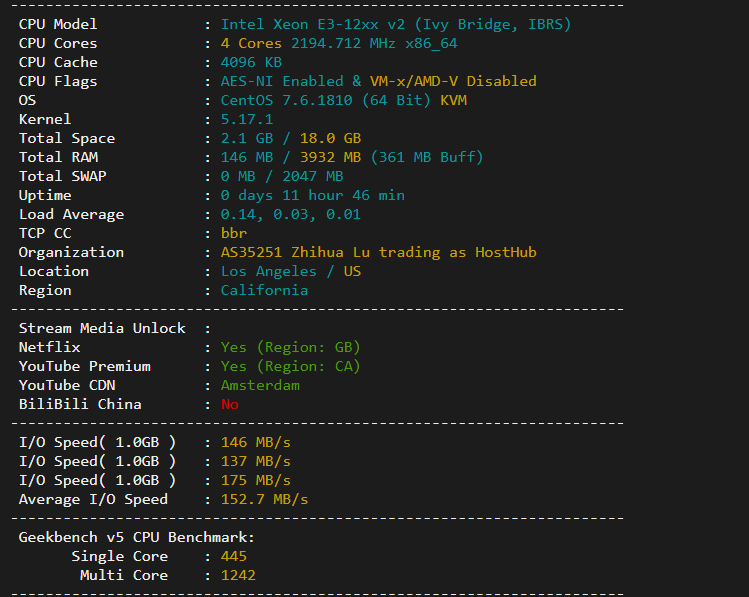Click the Average I/O Speed 152.7 MB/s
Image resolution: width=749 pixels, height=597 pixels.
coord(264,500)
